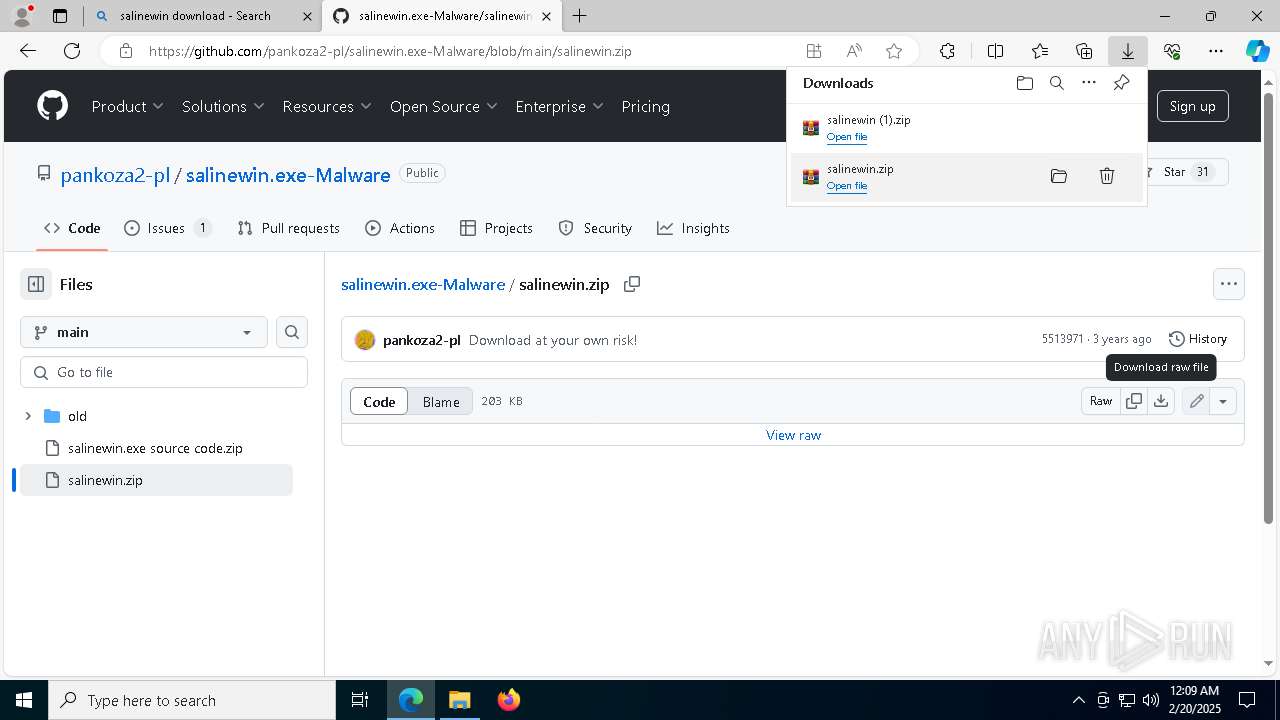Image resolution: width=1280 pixels, height=720 pixels.
Task: Pin the Downloads panel
Action: (1121, 83)
